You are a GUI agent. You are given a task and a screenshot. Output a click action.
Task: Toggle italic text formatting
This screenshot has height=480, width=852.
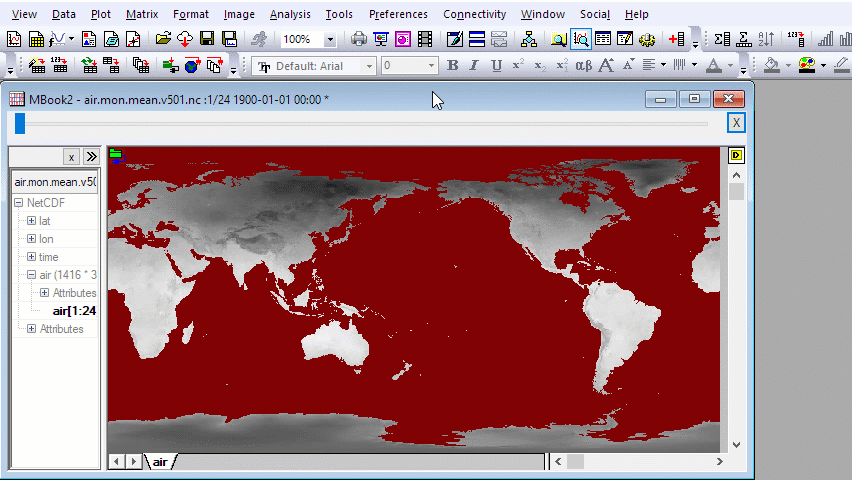pyautogui.click(x=474, y=66)
